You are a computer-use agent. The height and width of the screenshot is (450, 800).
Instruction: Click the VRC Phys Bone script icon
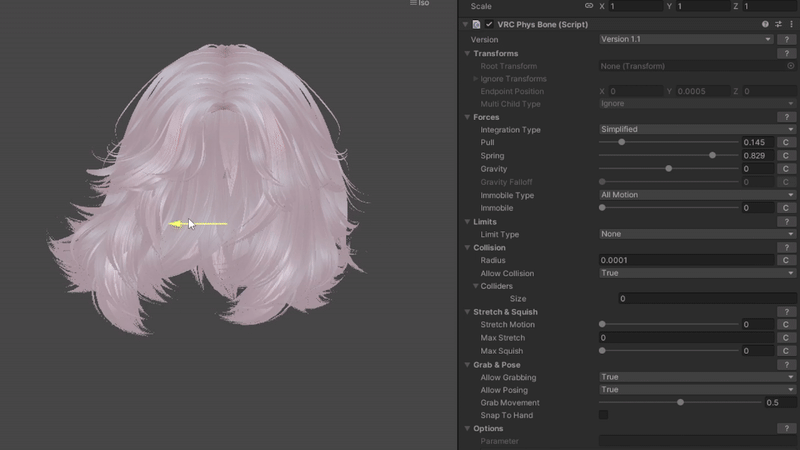click(x=477, y=24)
